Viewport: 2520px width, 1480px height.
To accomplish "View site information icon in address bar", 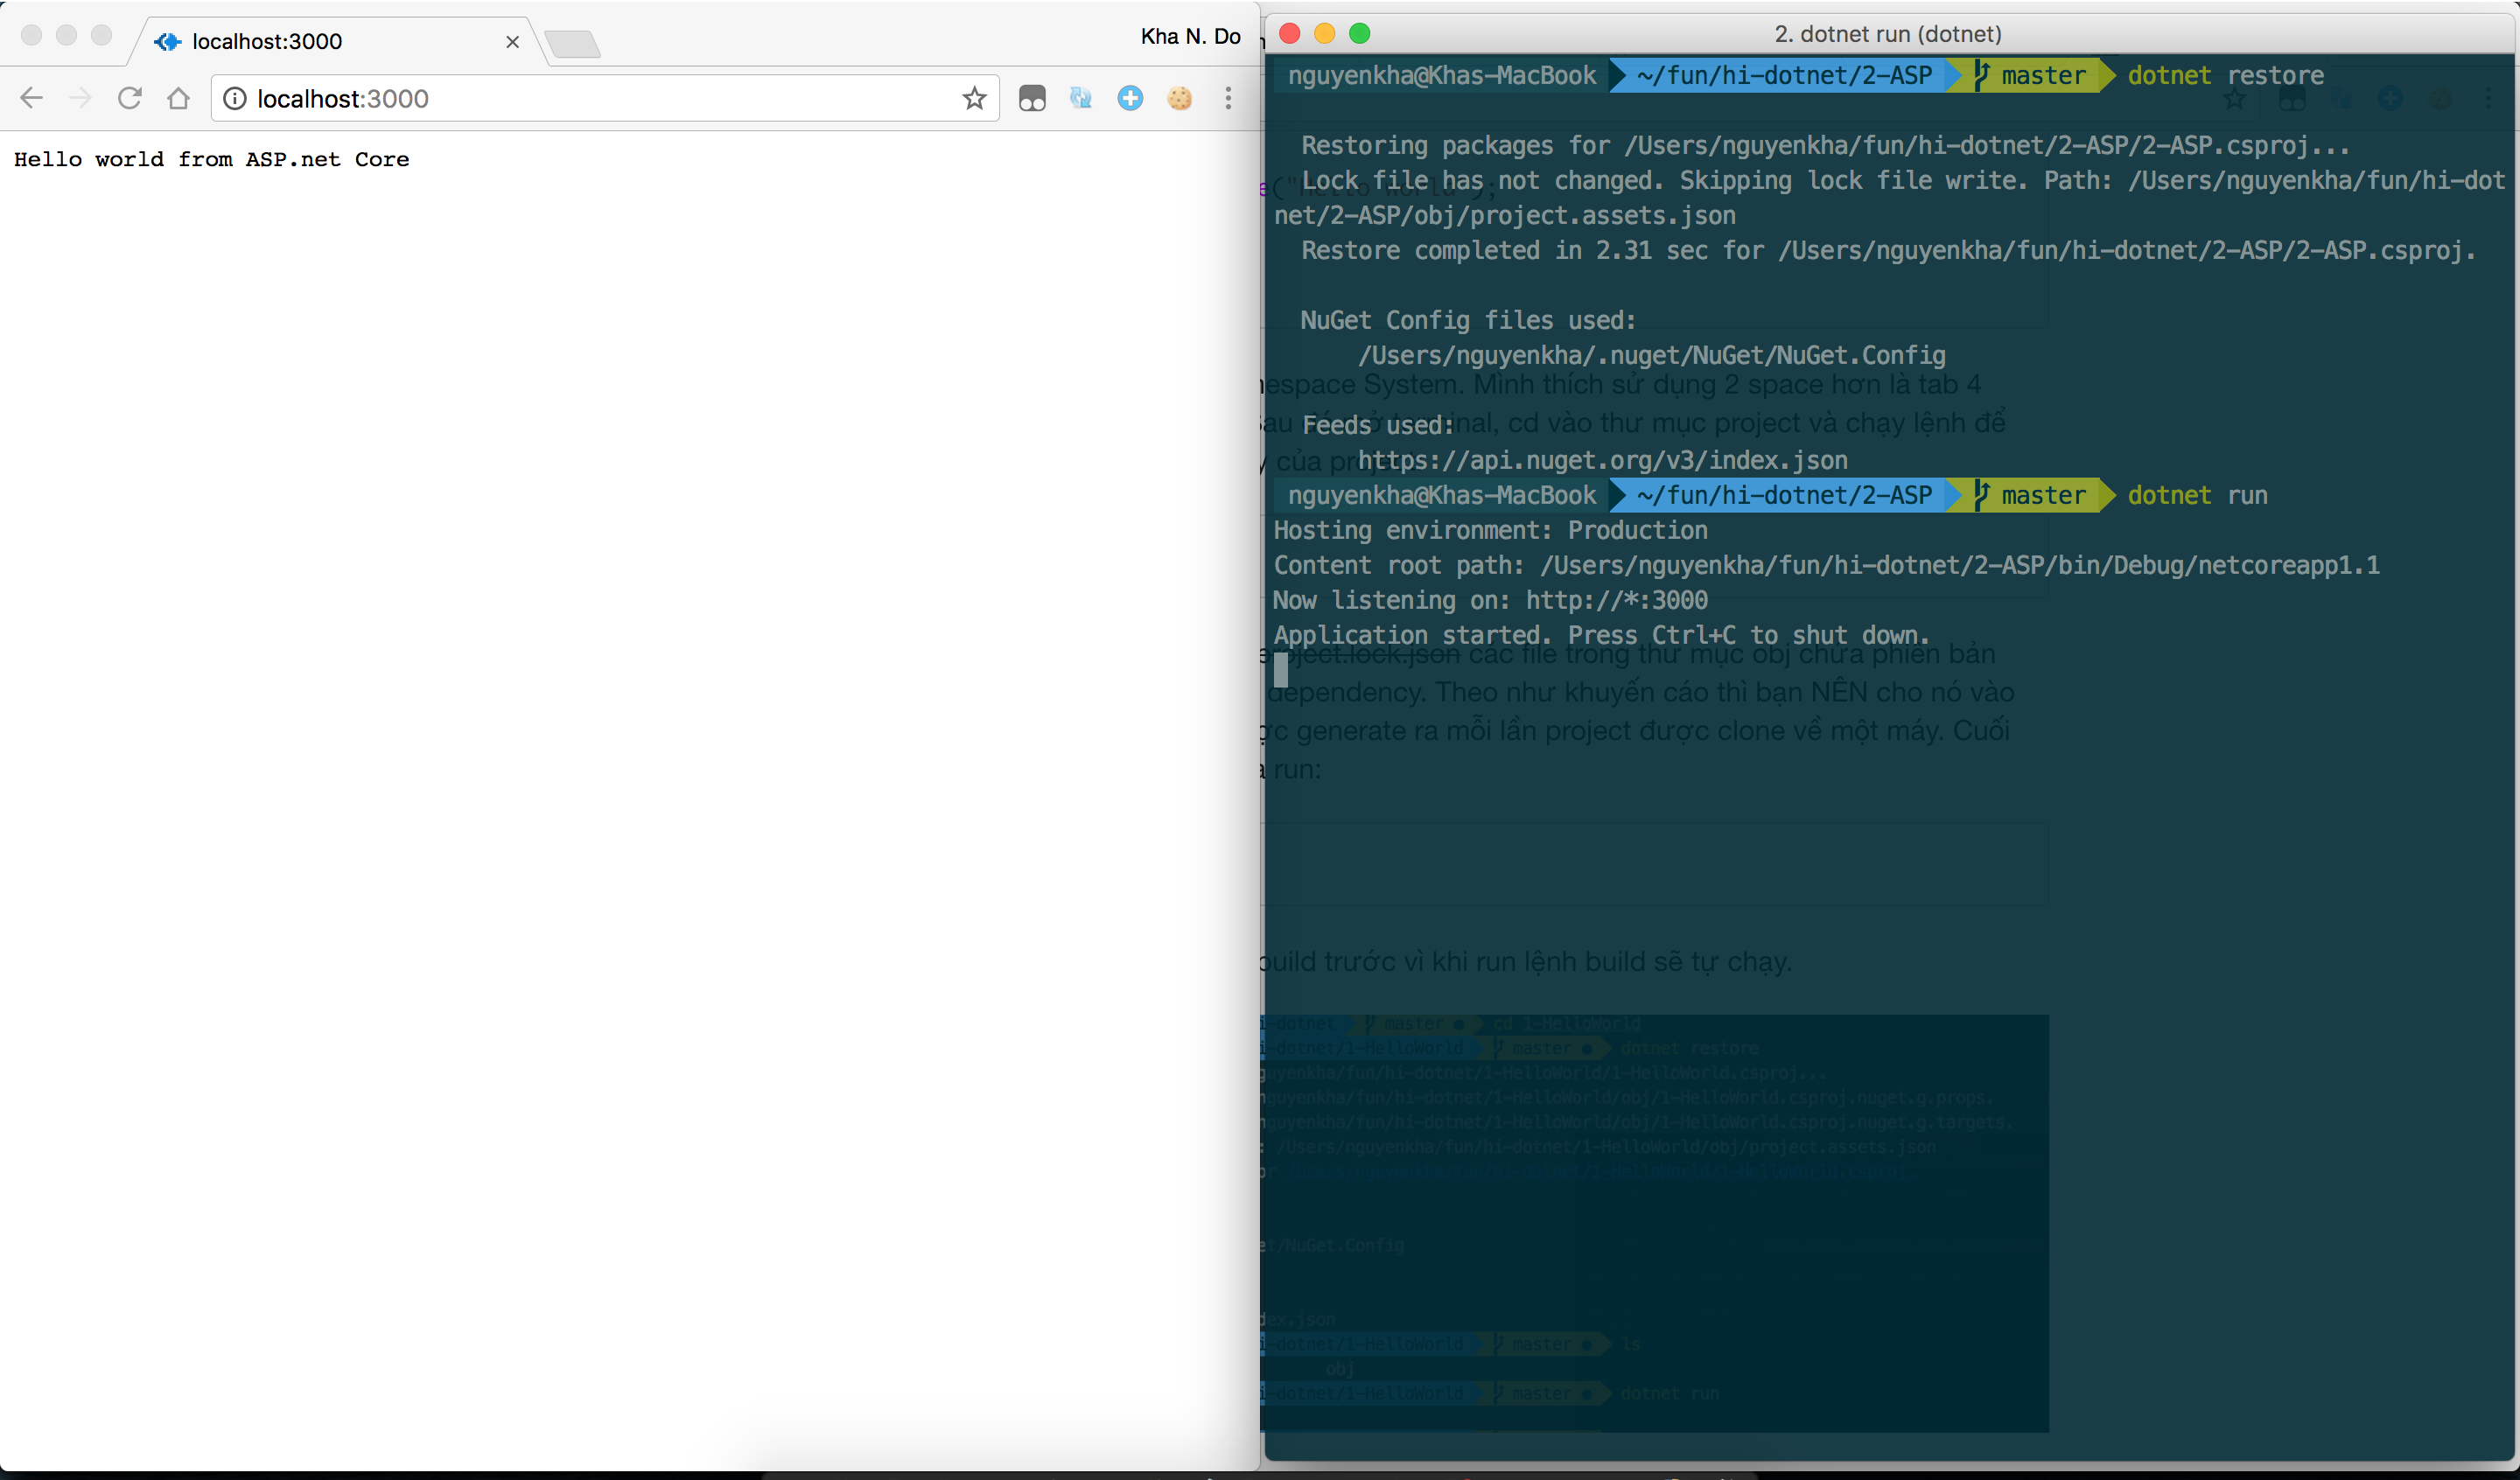I will click(x=234, y=98).
